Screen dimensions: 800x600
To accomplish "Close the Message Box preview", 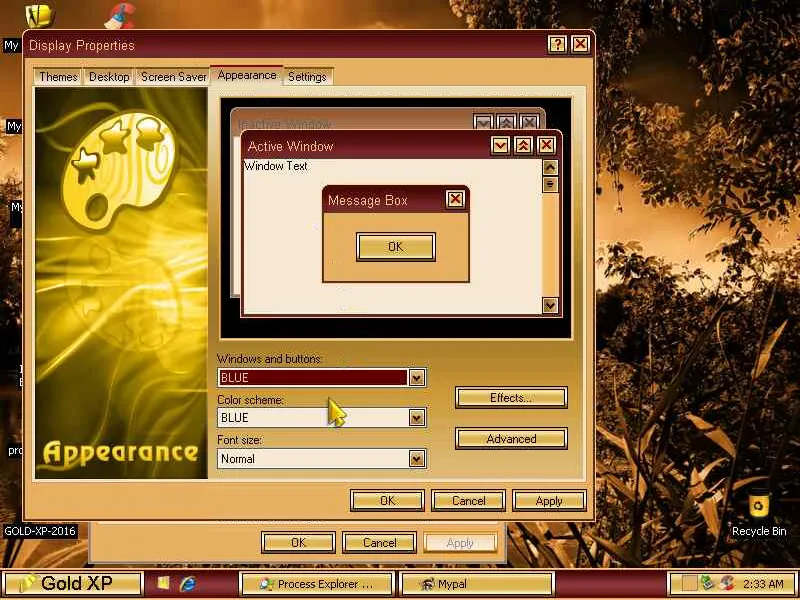I will 455,199.
